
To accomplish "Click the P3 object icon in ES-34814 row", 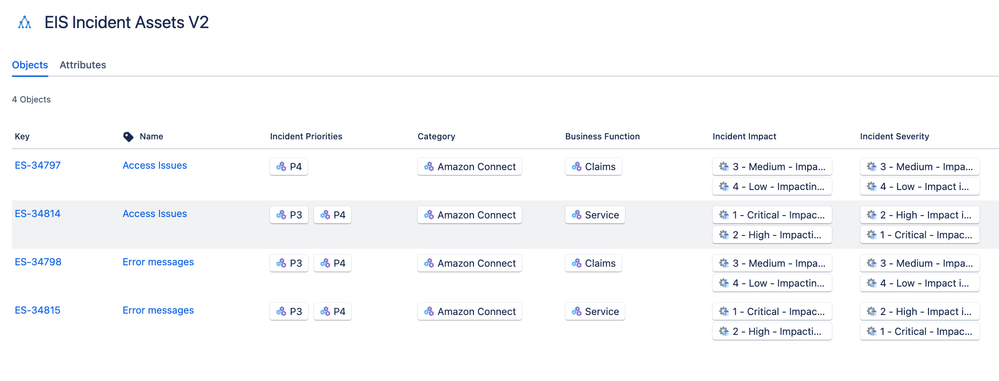I will 281,215.
